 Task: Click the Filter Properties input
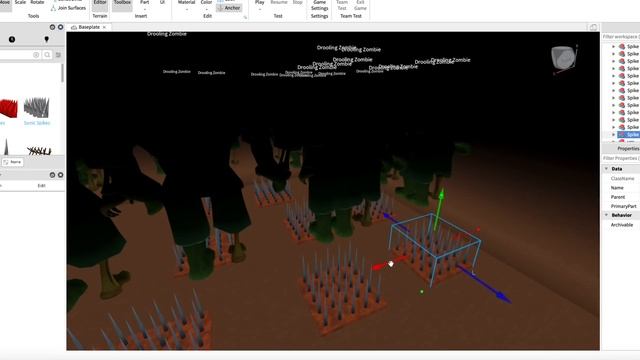click(621, 158)
